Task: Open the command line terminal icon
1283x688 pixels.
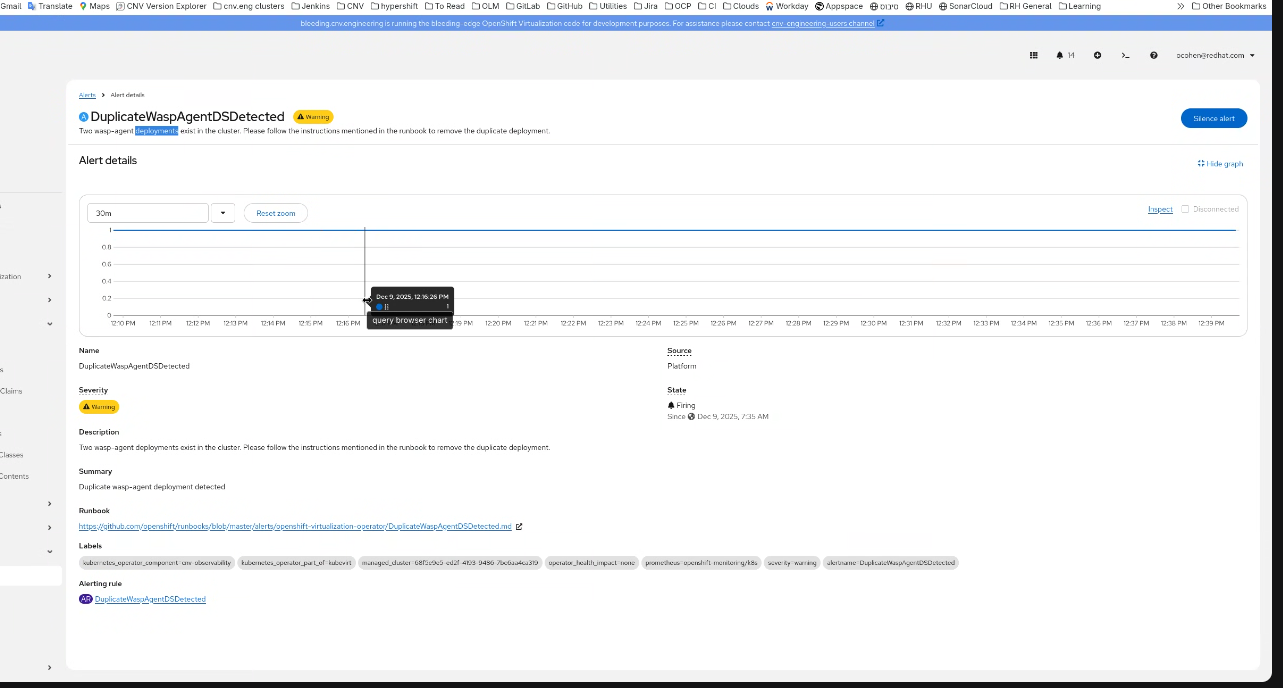Action: click(x=1125, y=55)
